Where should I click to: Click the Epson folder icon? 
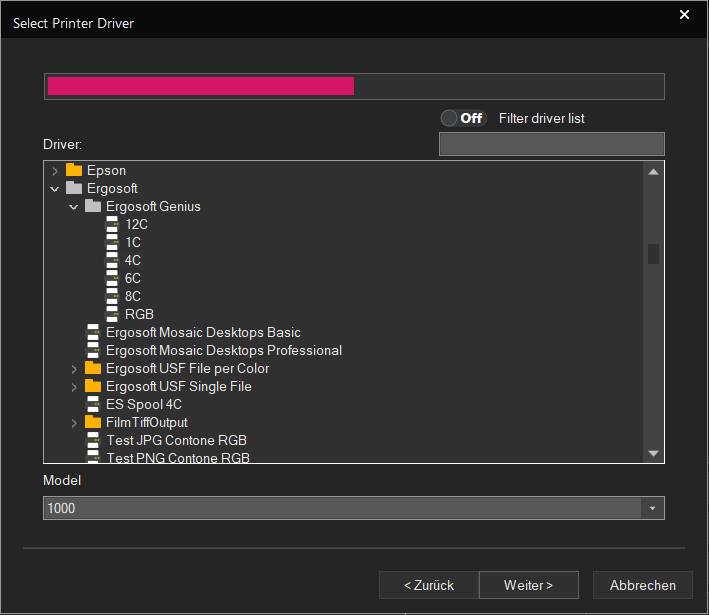74,170
